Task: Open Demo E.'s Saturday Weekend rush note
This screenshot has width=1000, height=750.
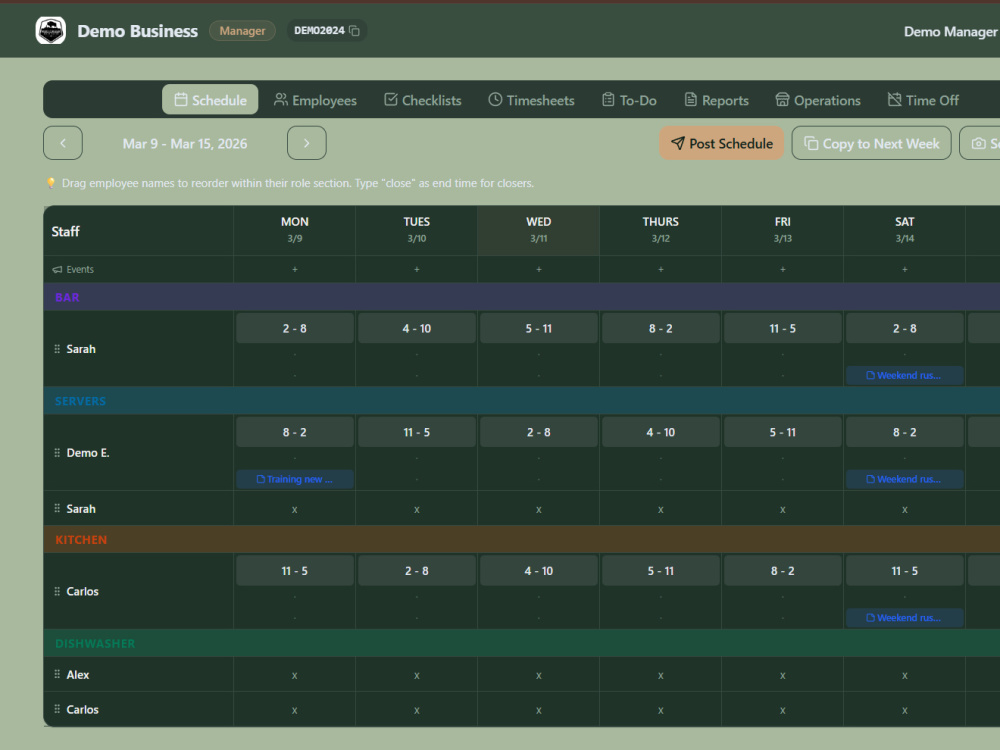Action: click(x=904, y=480)
